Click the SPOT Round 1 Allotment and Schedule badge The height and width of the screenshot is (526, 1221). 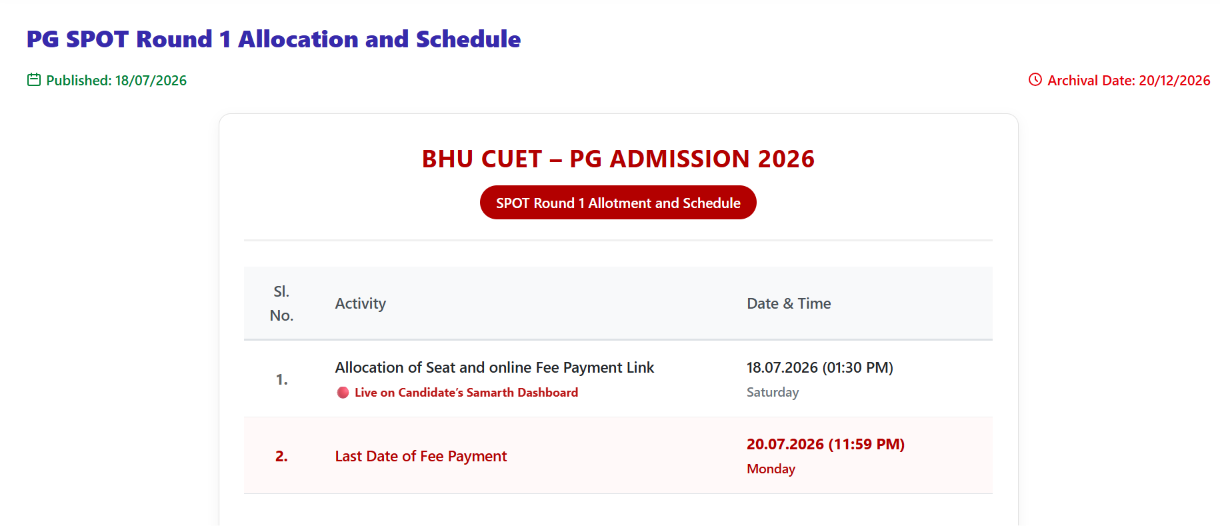tap(618, 203)
